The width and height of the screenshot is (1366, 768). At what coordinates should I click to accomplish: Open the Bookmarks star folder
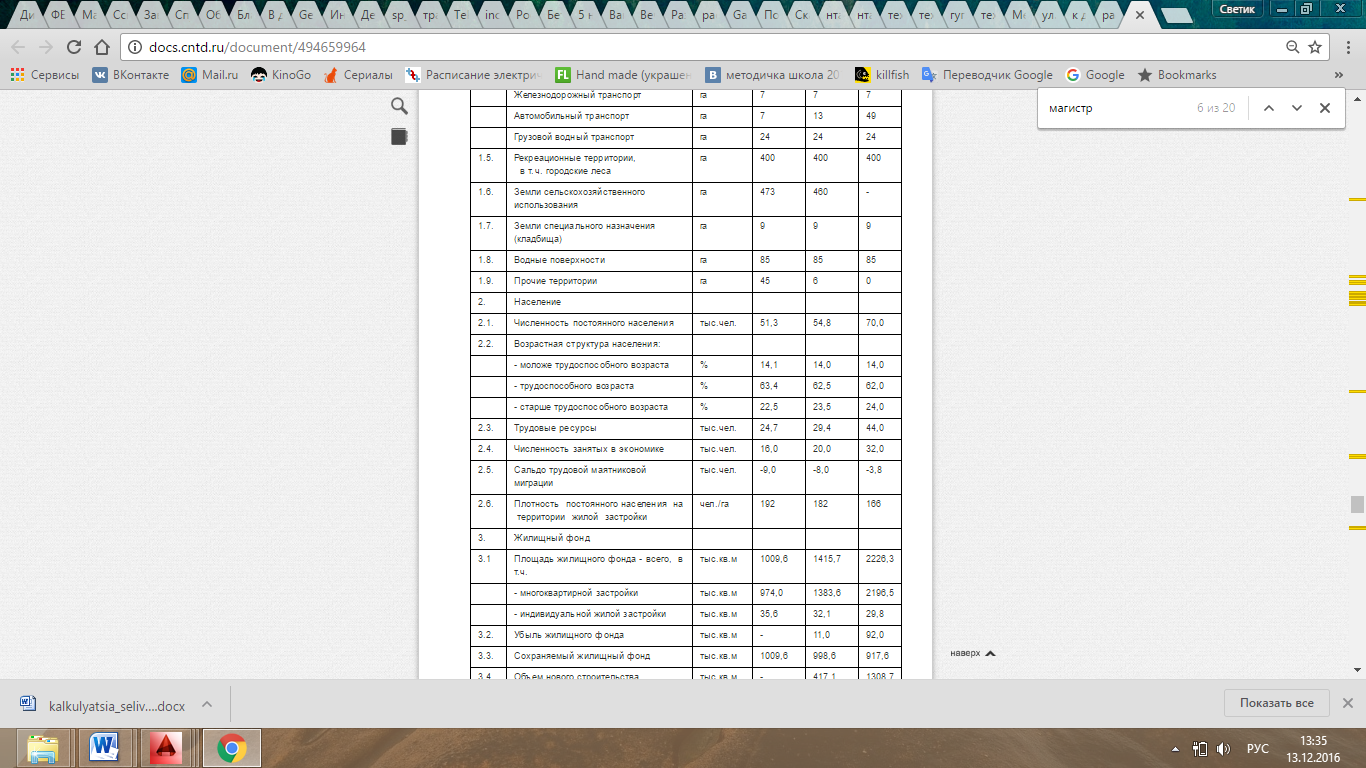click(x=1177, y=75)
